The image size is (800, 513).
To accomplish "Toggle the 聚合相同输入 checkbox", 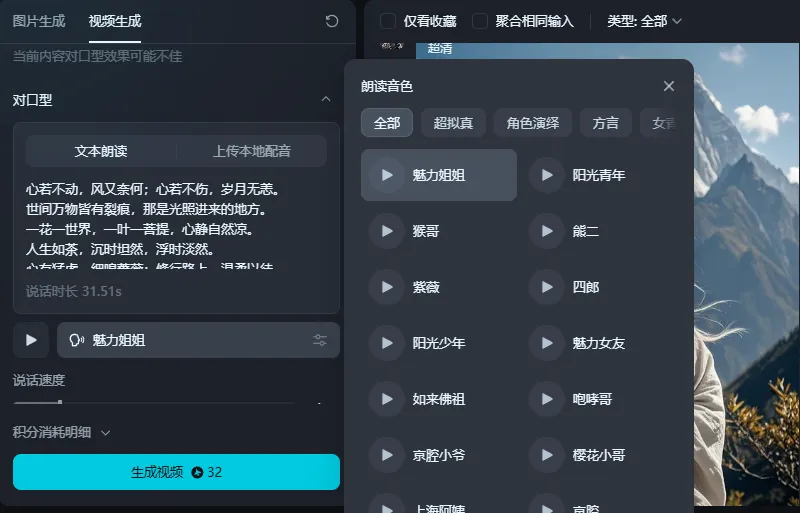I will 480,21.
